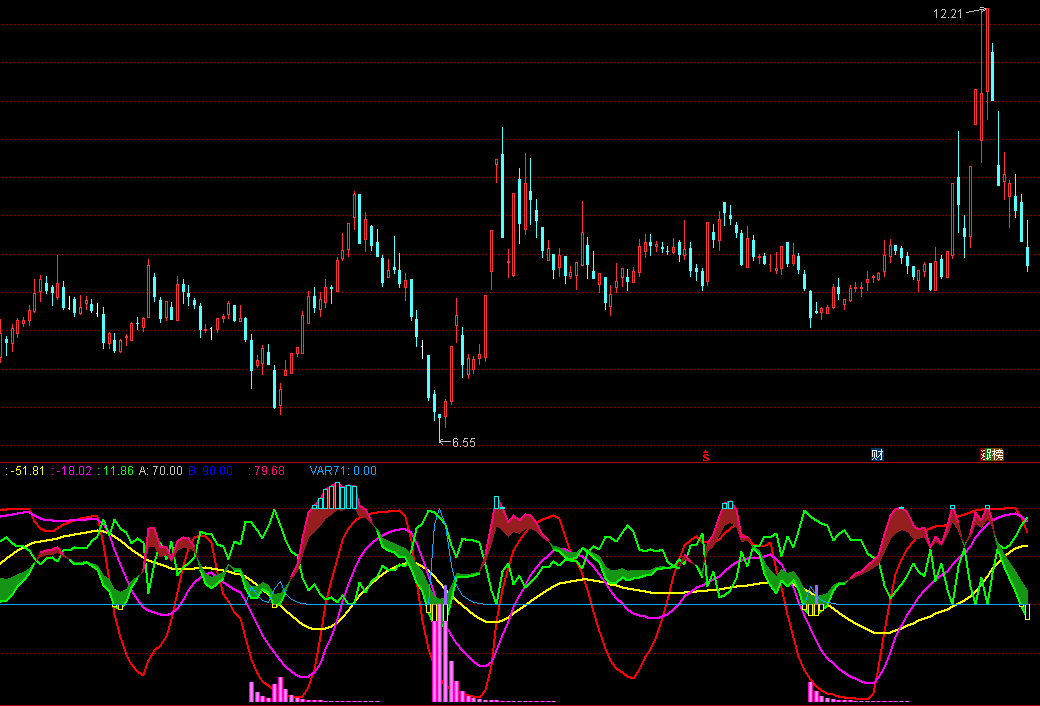
Task: Click the red-green marker beside 榜
Action: 986,455
